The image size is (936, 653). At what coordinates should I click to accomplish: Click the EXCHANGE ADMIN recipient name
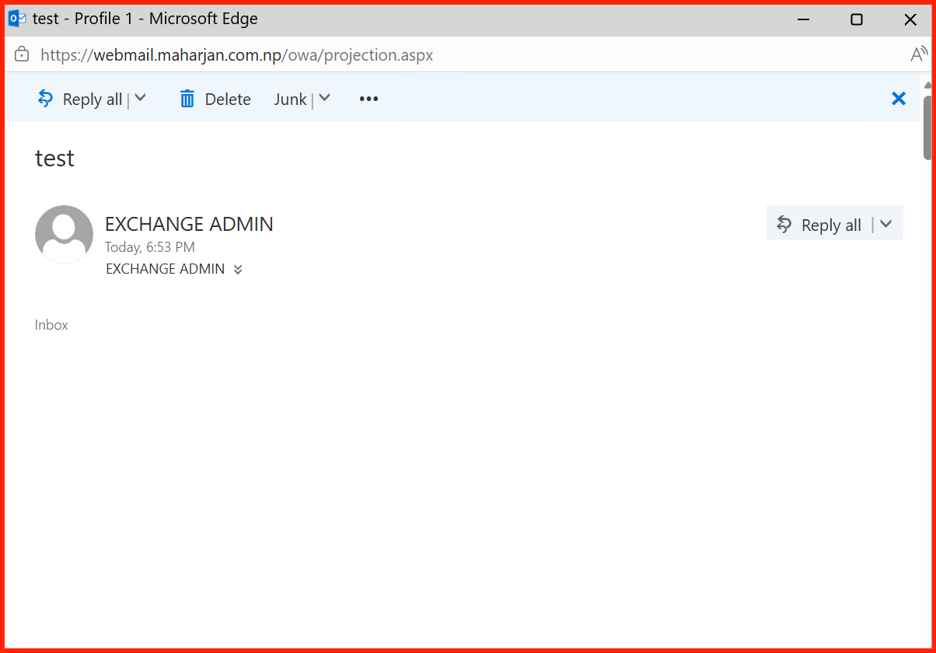(165, 269)
